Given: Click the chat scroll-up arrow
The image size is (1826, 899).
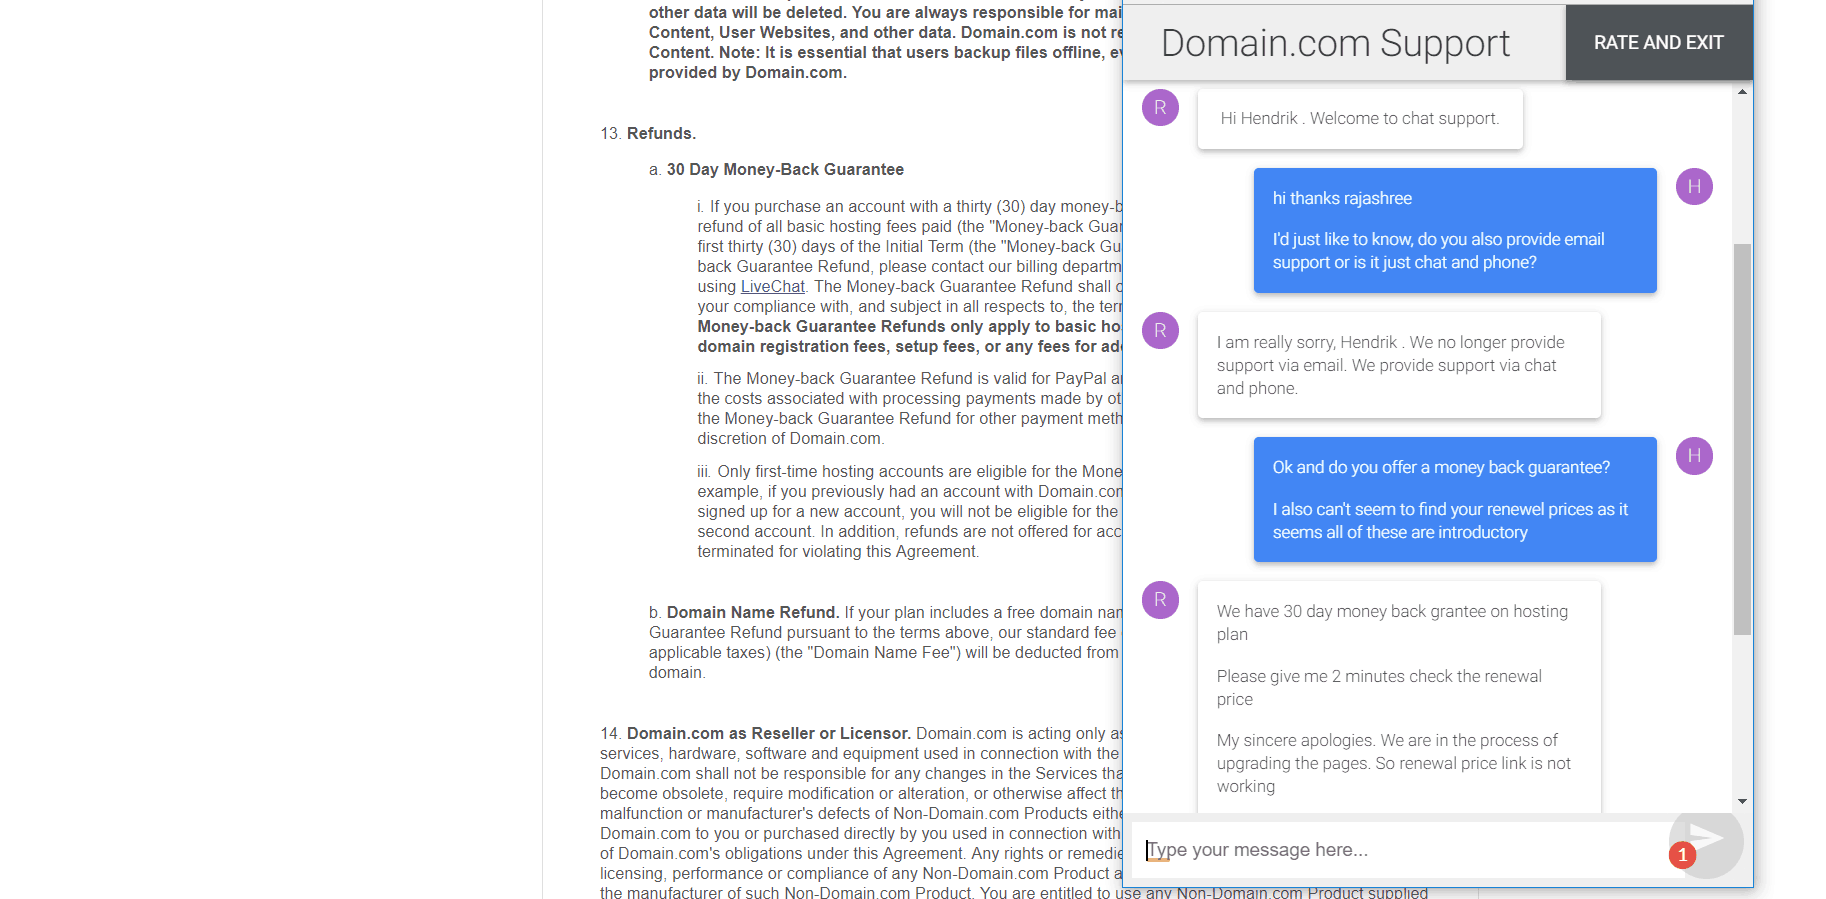Looking at the screenshot, I should point(1743,92).
